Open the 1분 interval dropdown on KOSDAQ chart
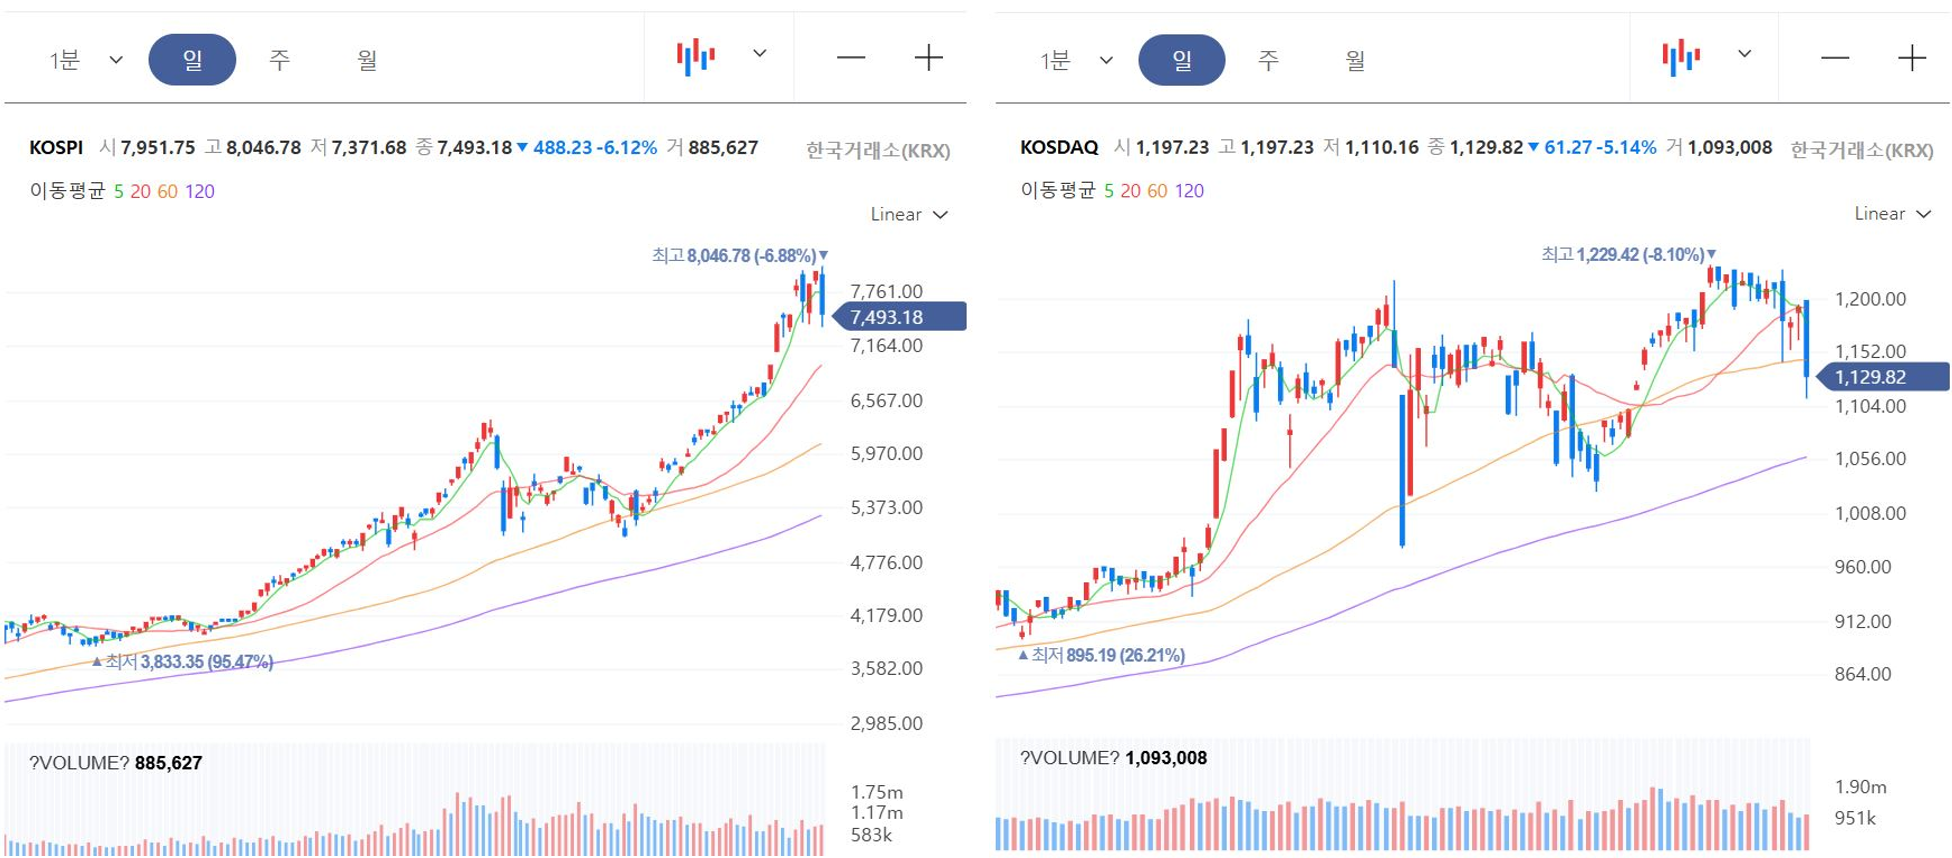1952x858 pixels. tap(1076, 60)
